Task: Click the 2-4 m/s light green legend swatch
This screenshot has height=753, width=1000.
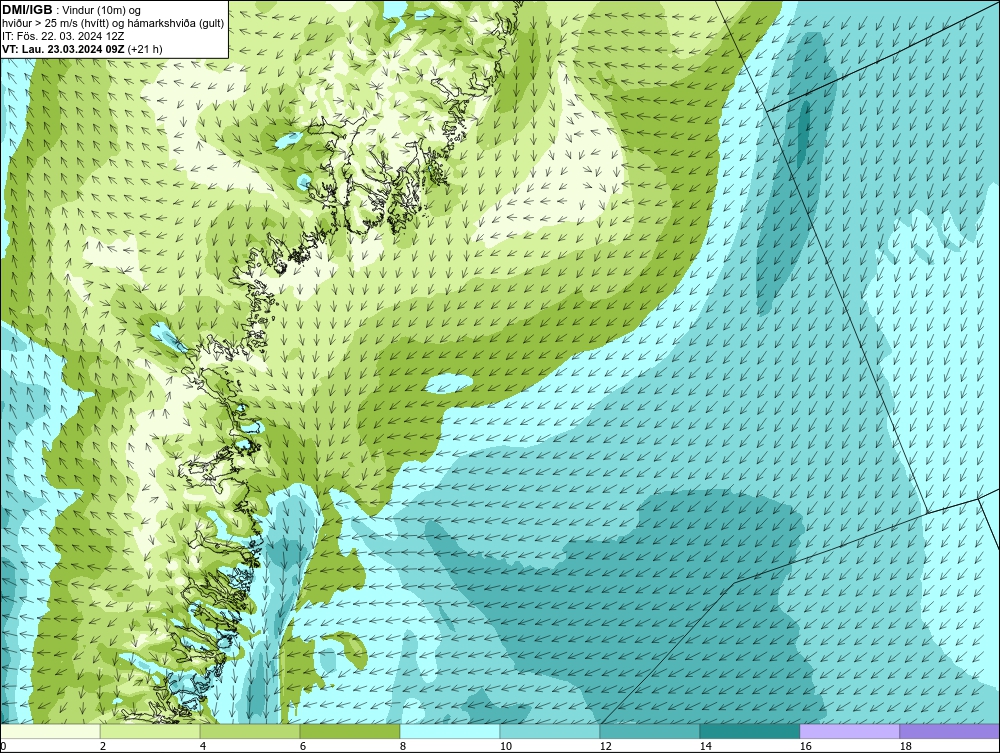Action: click(x=150, y=731)
